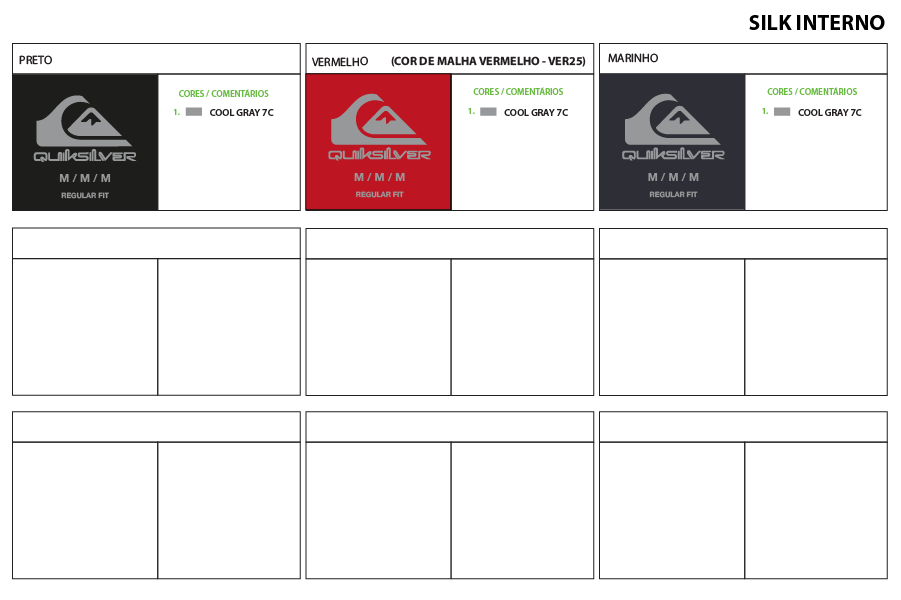The width and height of the screenshot is (901, 600).
Task: Click the Quiksilver logo on navy label
Action: [x=673, y=128]
